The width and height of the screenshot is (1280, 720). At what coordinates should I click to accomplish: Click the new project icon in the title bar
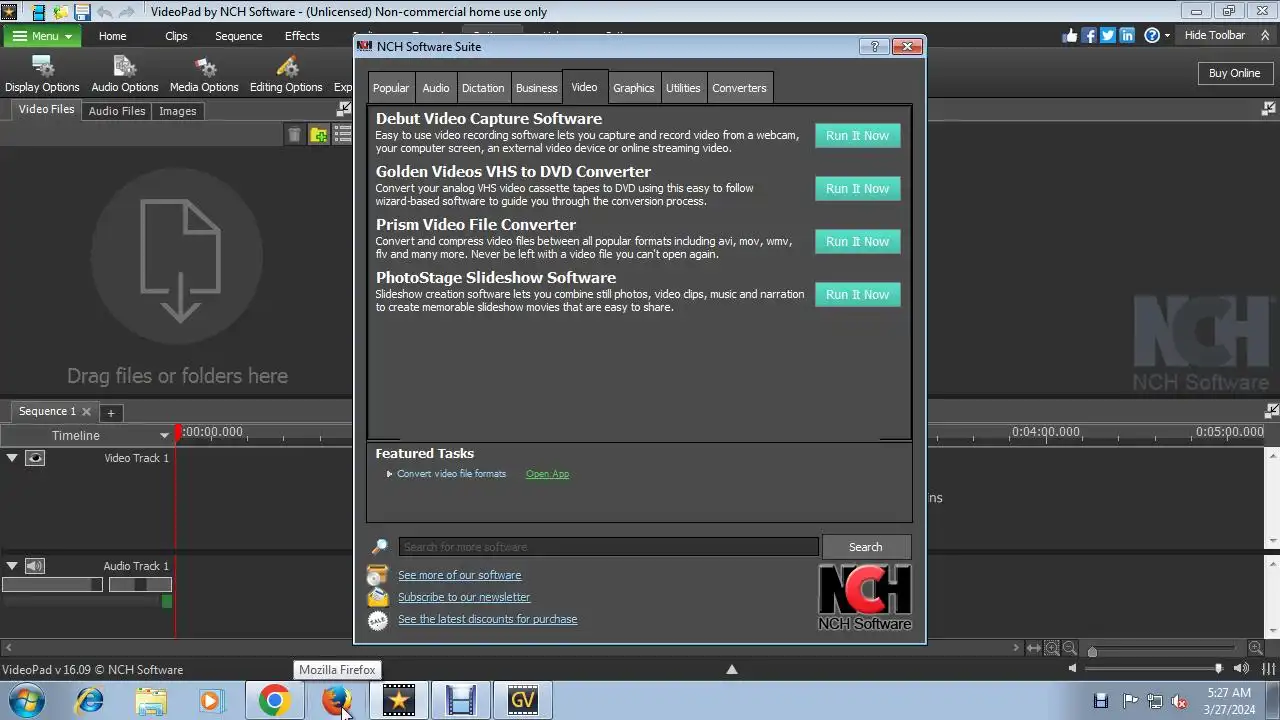pos(37,12)
